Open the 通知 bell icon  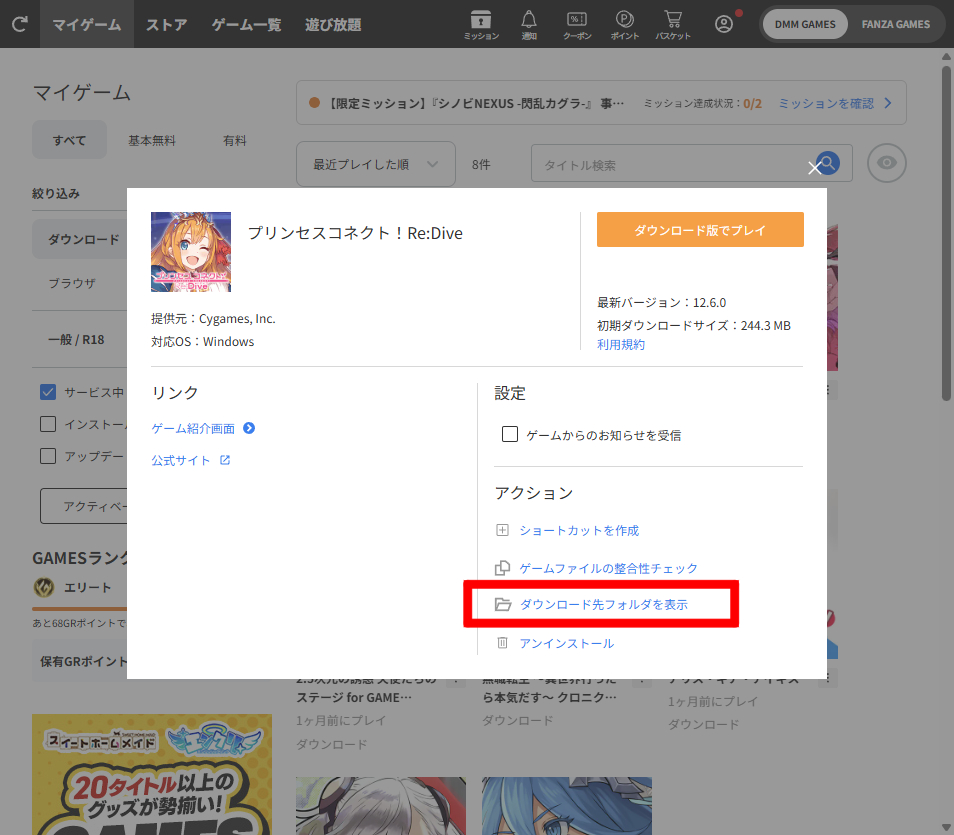point(529,26)
